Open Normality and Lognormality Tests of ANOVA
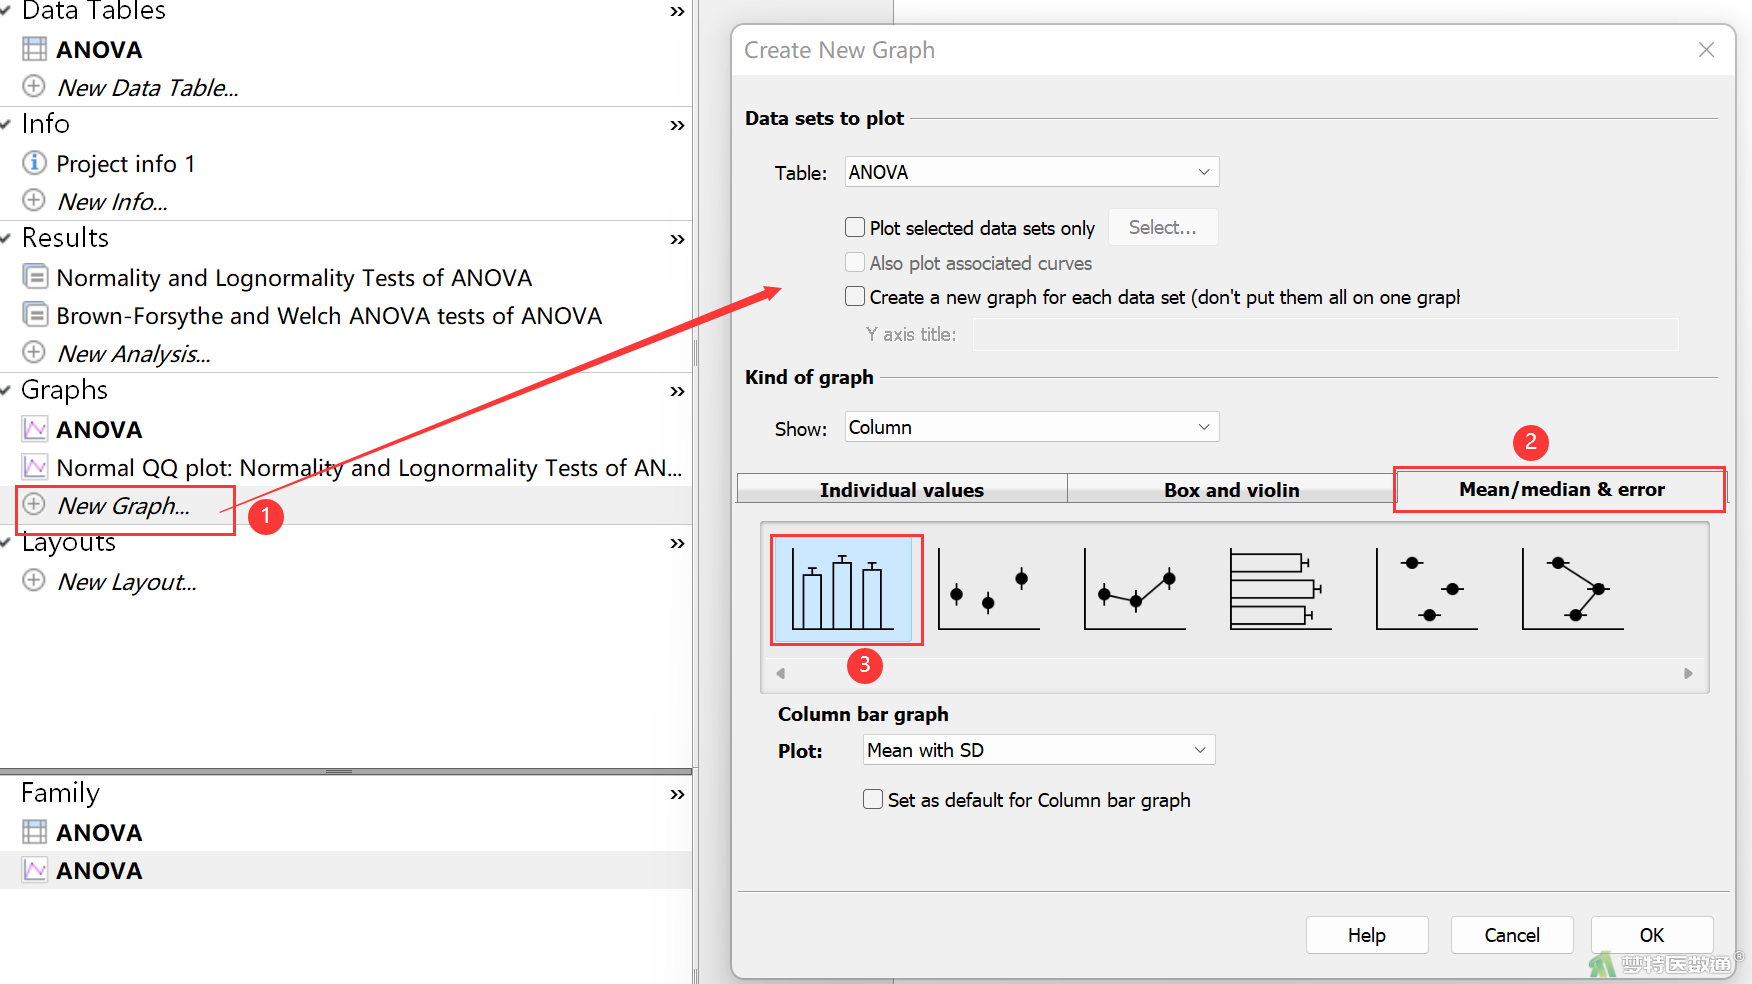 pyautogui.click(x=294, y=277)
